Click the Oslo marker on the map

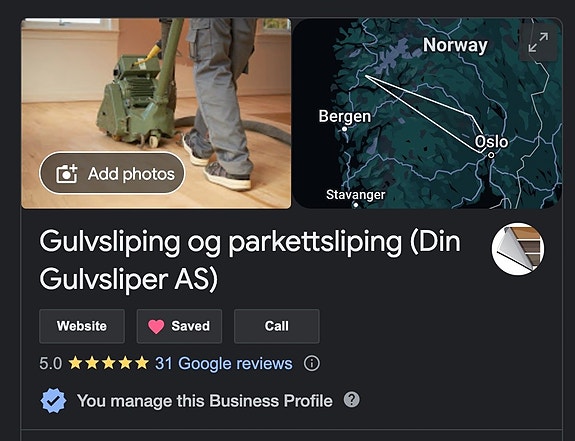491,155
